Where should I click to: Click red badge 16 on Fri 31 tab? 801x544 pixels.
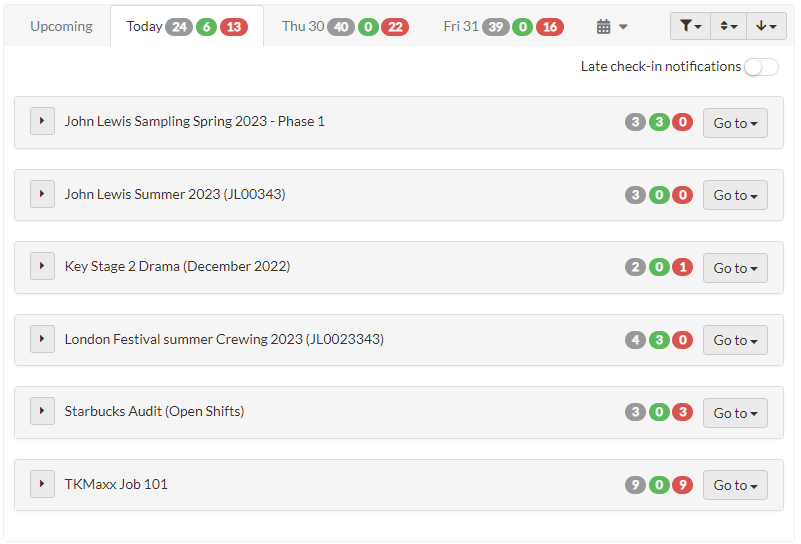point(550,27)
